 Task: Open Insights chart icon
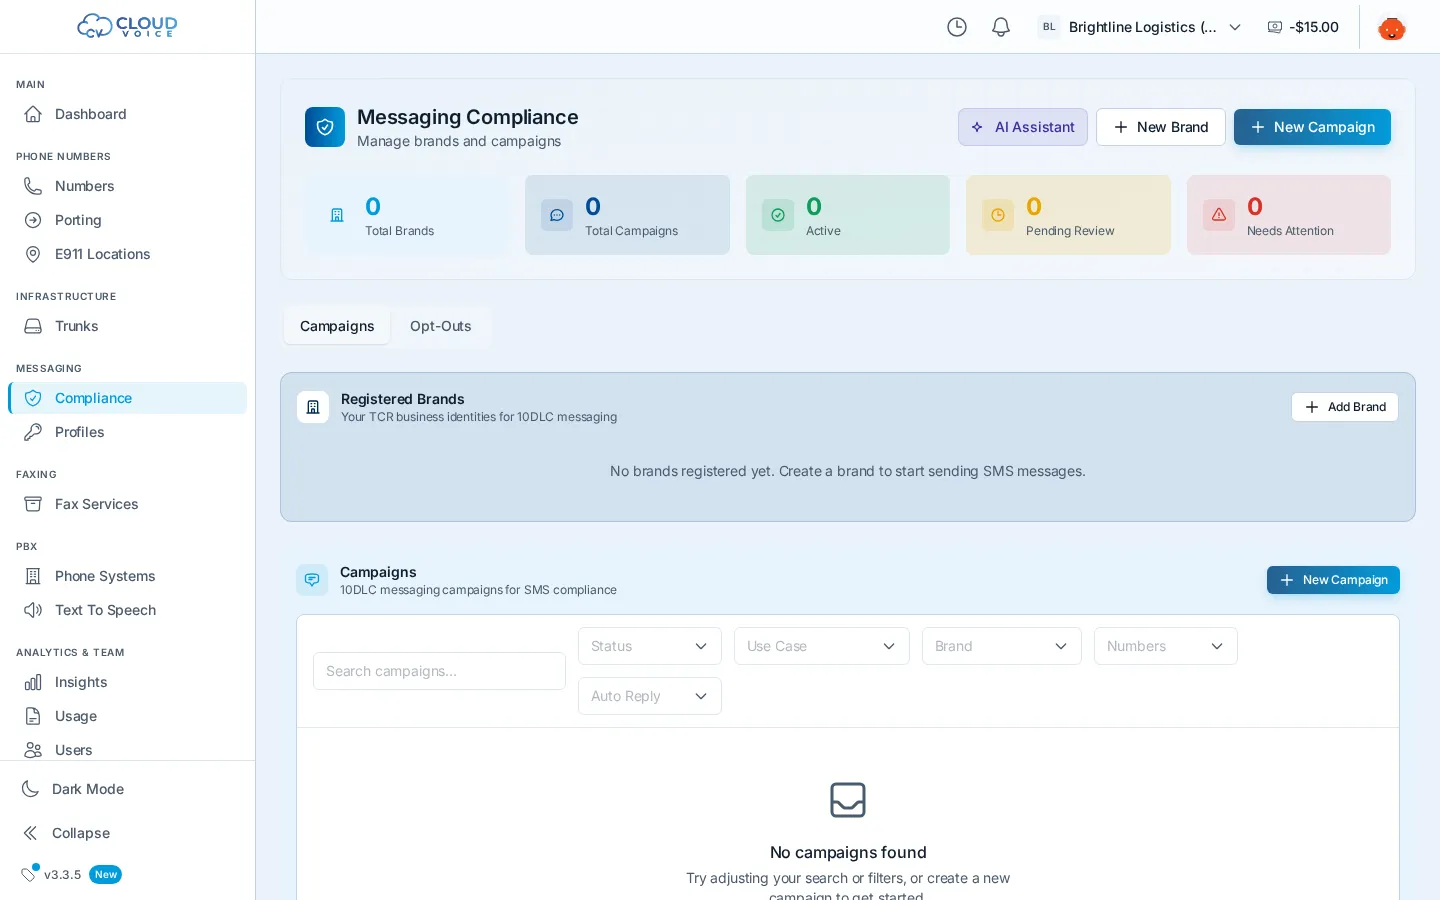pyautogui.click(x=33, y=682)
